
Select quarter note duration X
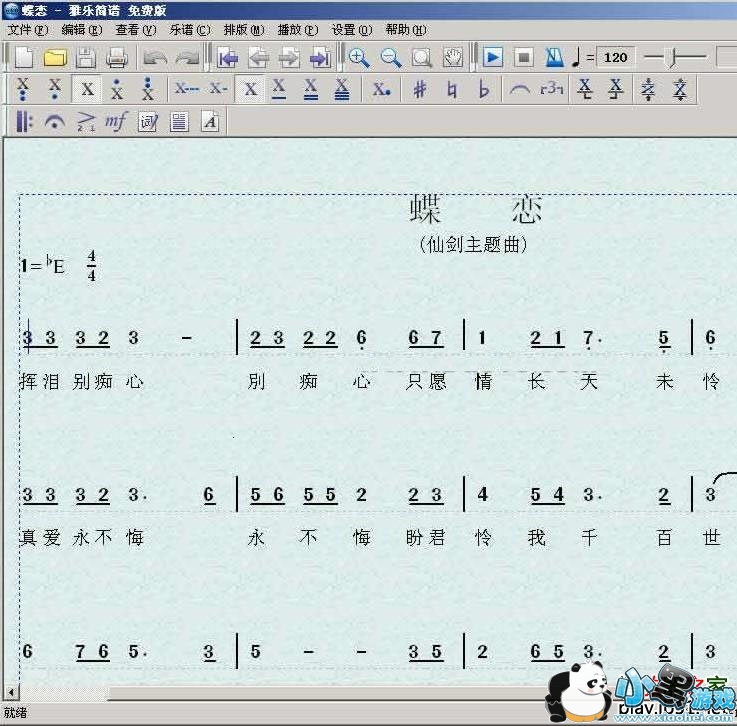(251, 89)
